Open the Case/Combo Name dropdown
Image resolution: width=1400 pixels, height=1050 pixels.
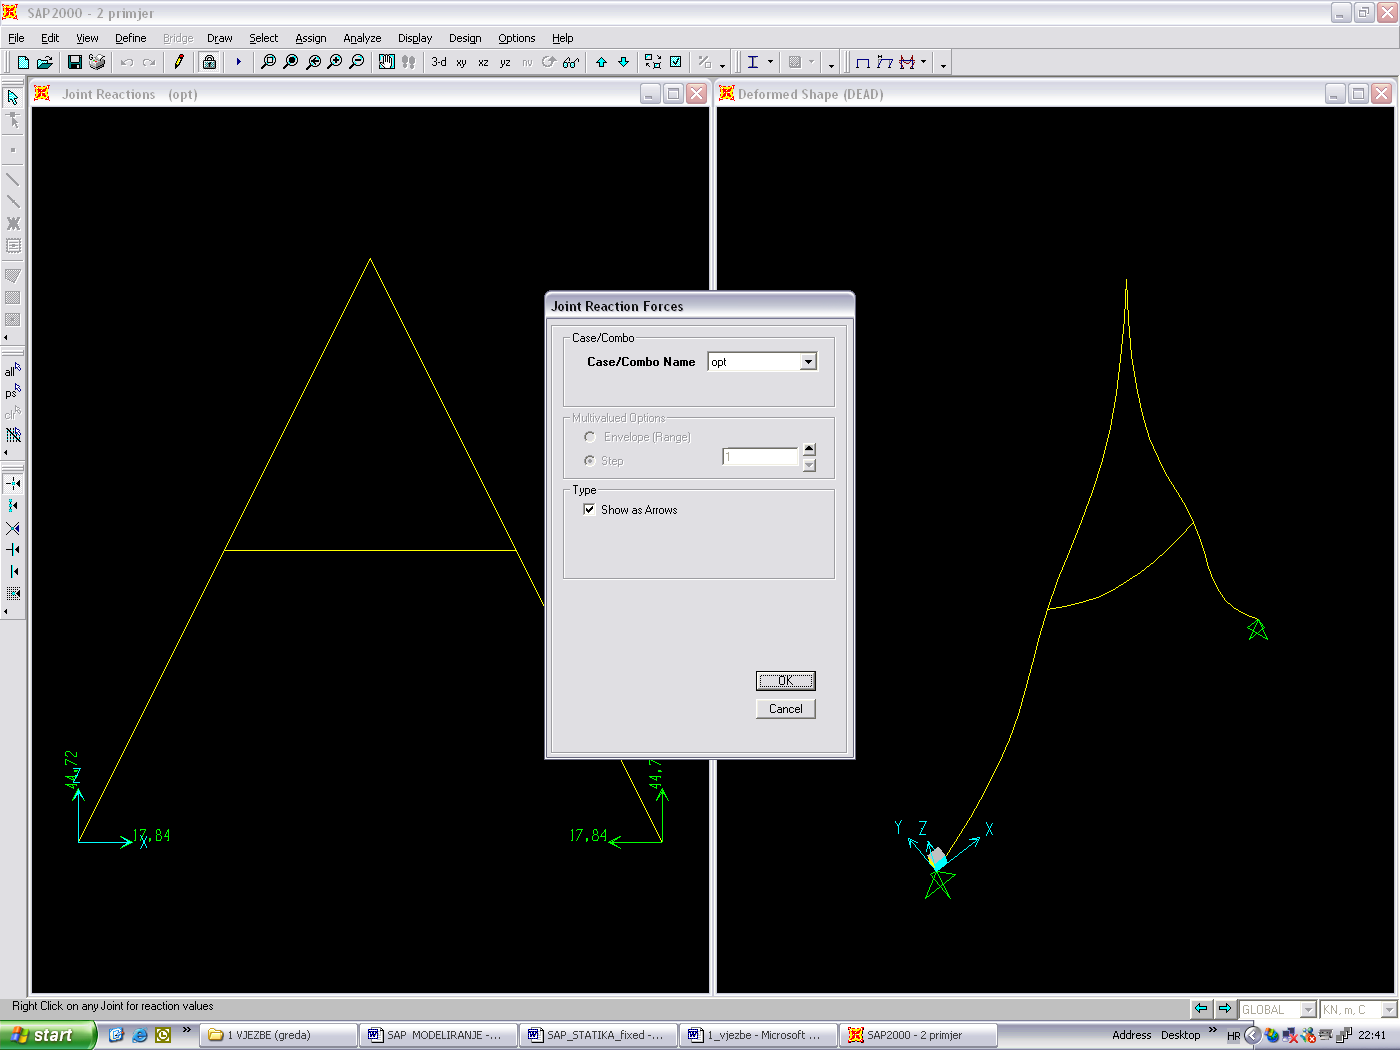coord(808,362)
